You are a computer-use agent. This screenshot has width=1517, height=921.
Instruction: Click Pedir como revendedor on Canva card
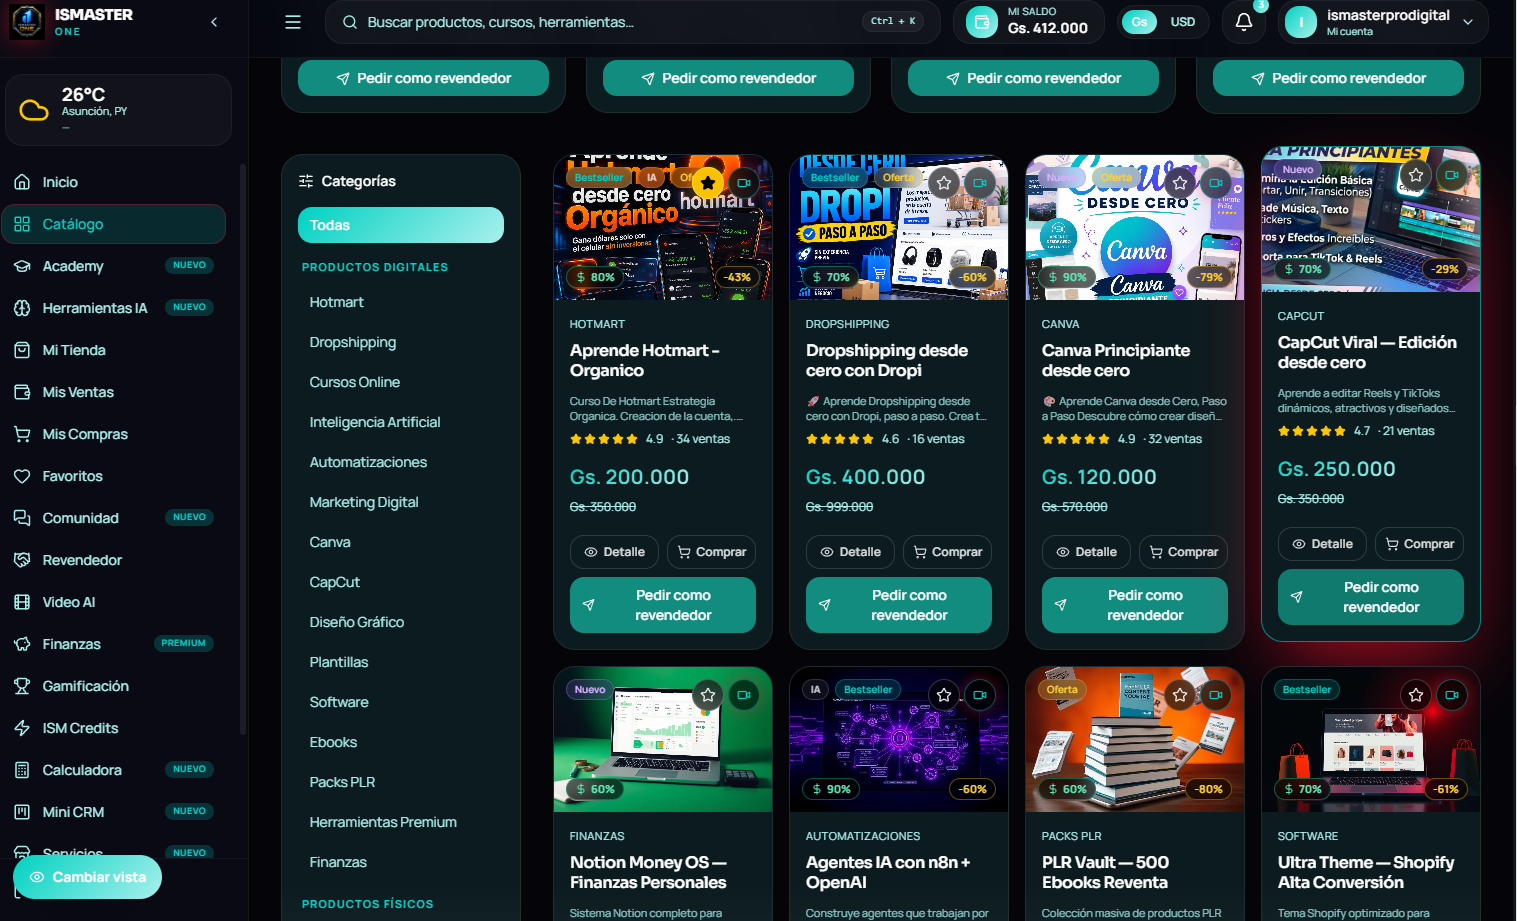1135,605
